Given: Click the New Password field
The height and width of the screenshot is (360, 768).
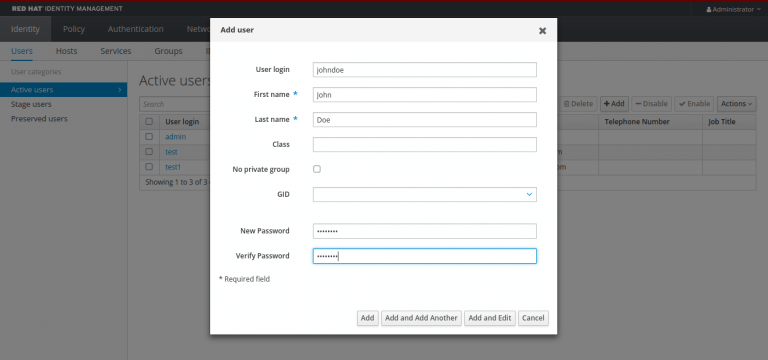Looking at the screenshot, I should [x=425, y=231].
